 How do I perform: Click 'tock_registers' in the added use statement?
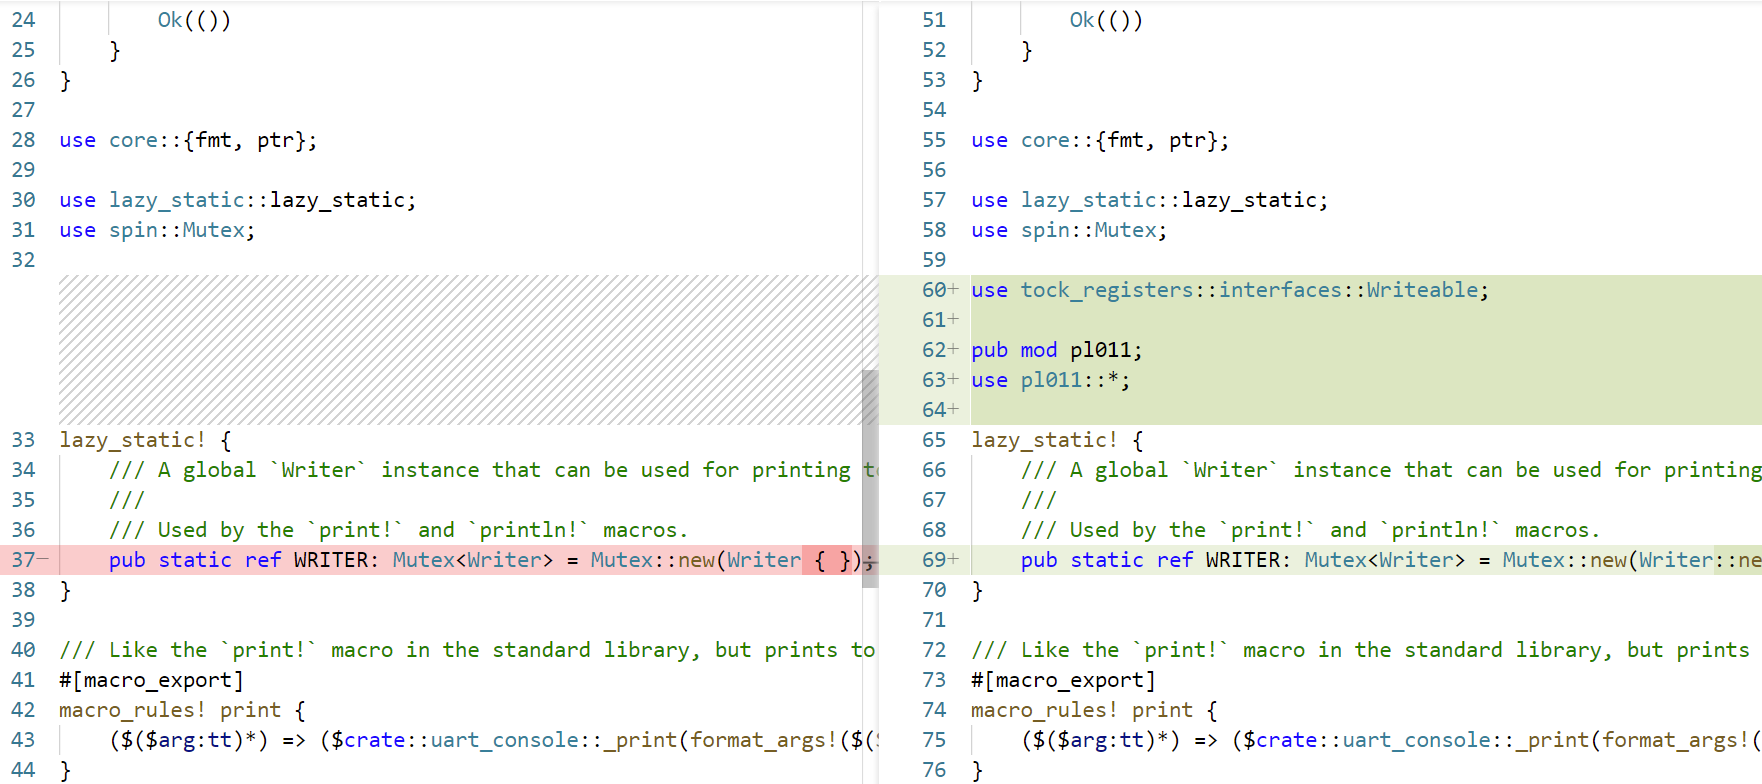(x=1106, y=290)
